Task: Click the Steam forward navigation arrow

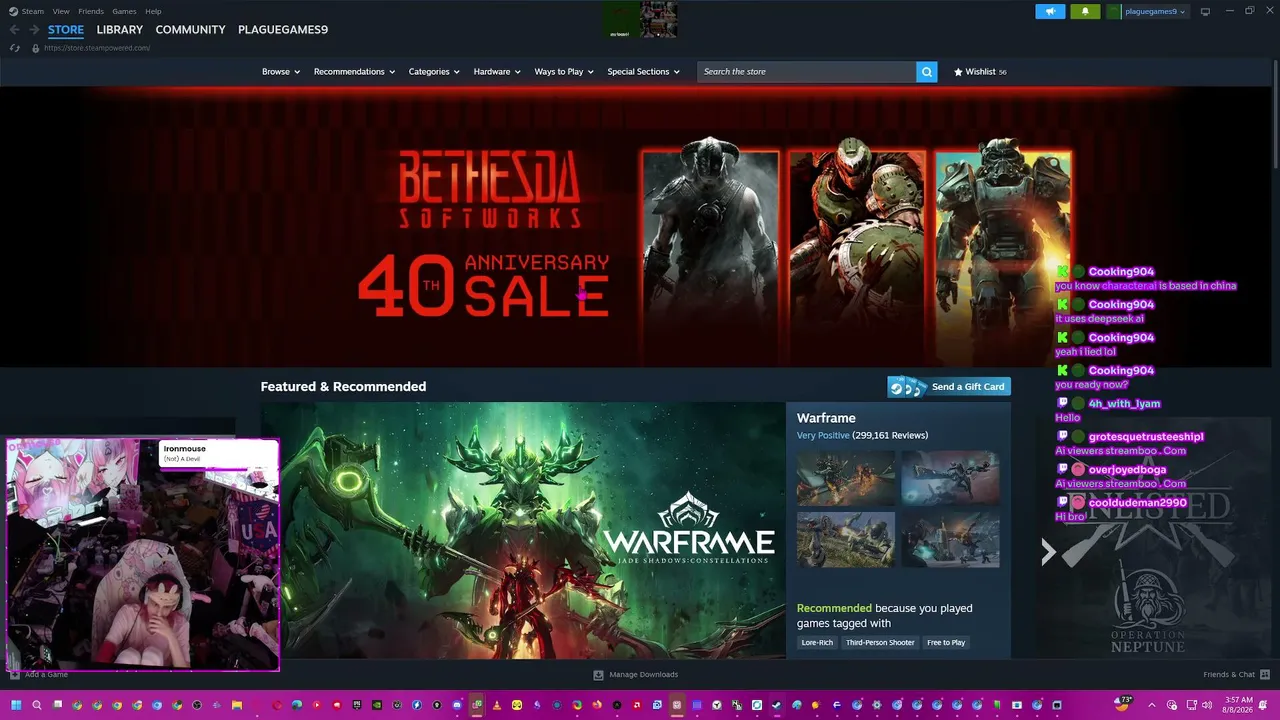Action: click(33, 30)
